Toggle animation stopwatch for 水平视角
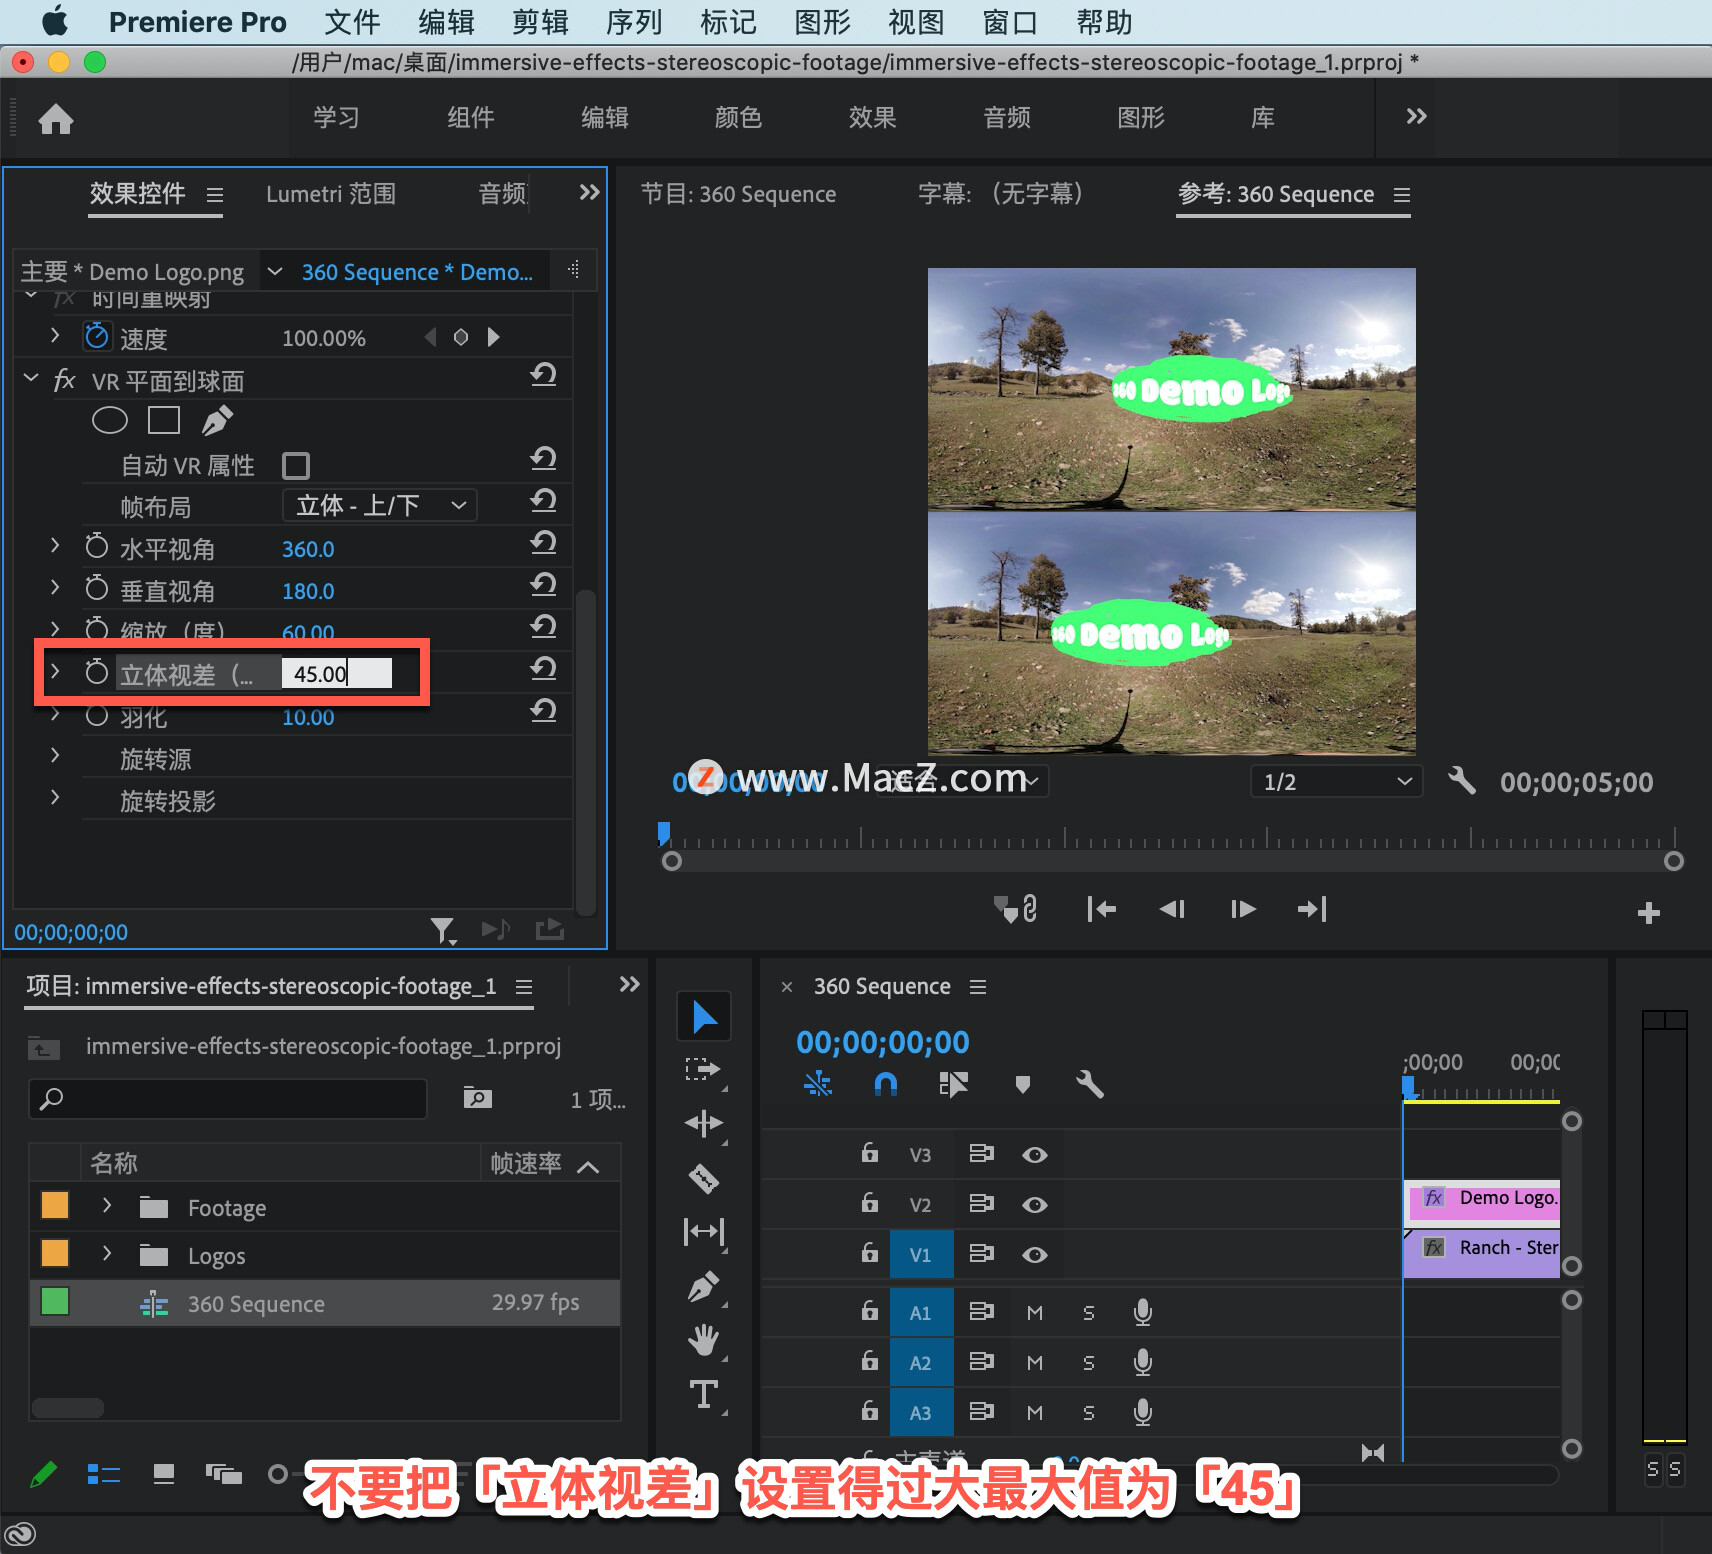1712x1554 pixels. [x=97, y=546]
